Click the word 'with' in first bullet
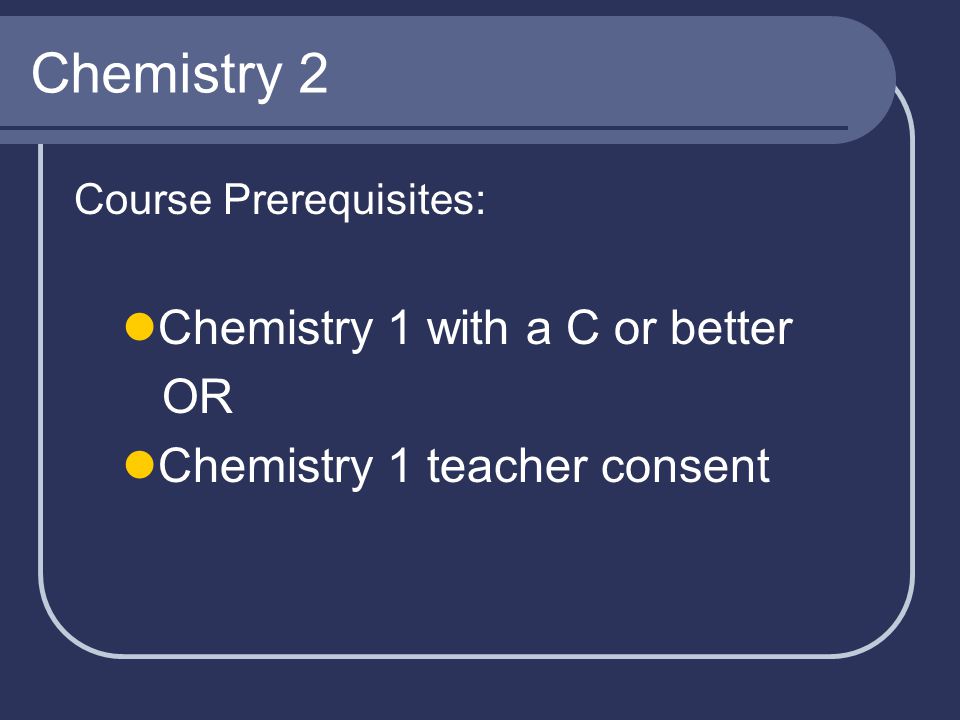This screenshot has width=960, height=720. pyautogui.click(x=467, y=328)
